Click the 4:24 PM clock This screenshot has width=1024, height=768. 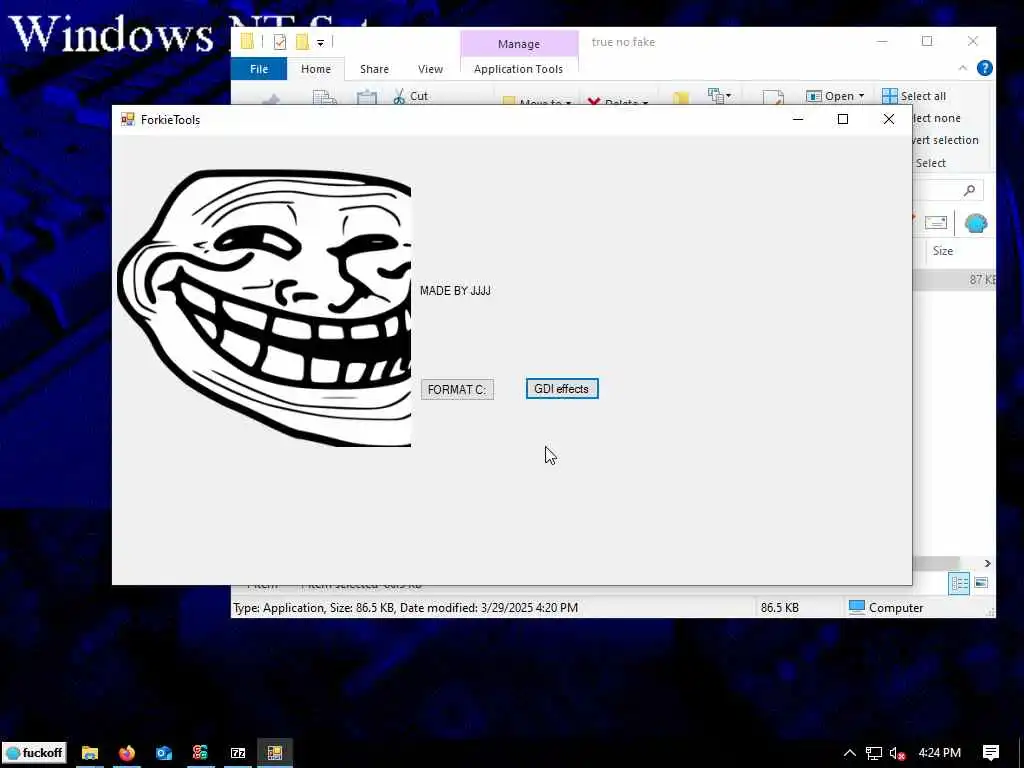[x=939, y=752]
